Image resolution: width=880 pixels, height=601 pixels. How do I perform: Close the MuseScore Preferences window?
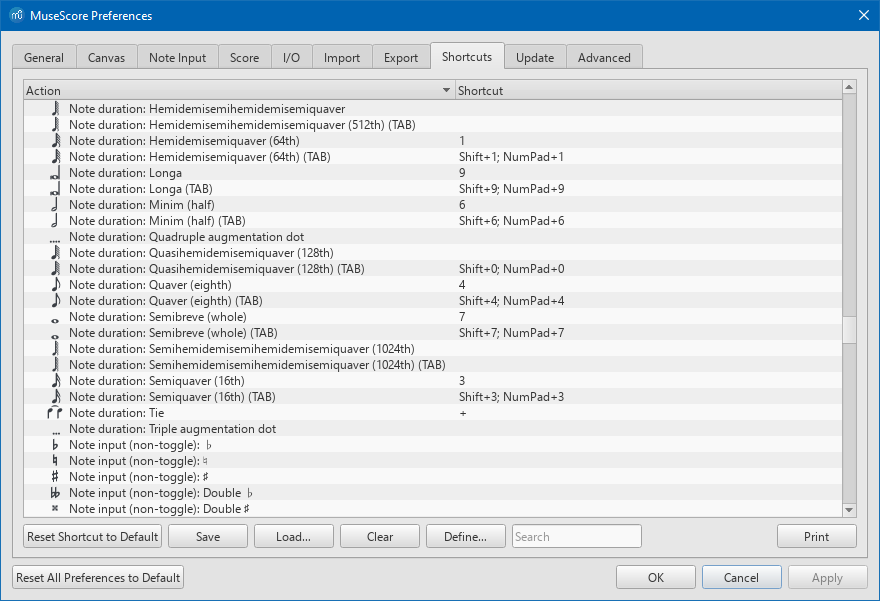click(x=864, y=15)
